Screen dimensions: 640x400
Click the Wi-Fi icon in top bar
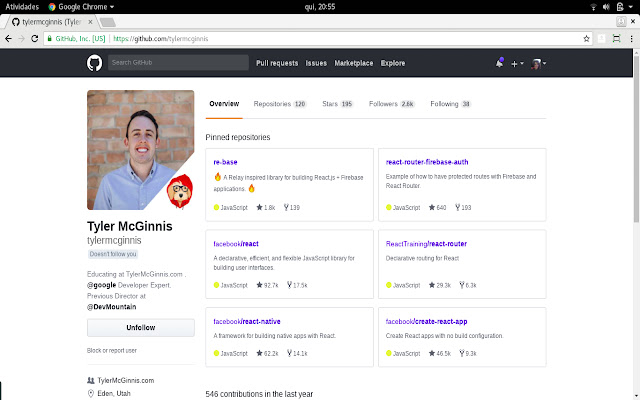[x=593, y=7]
